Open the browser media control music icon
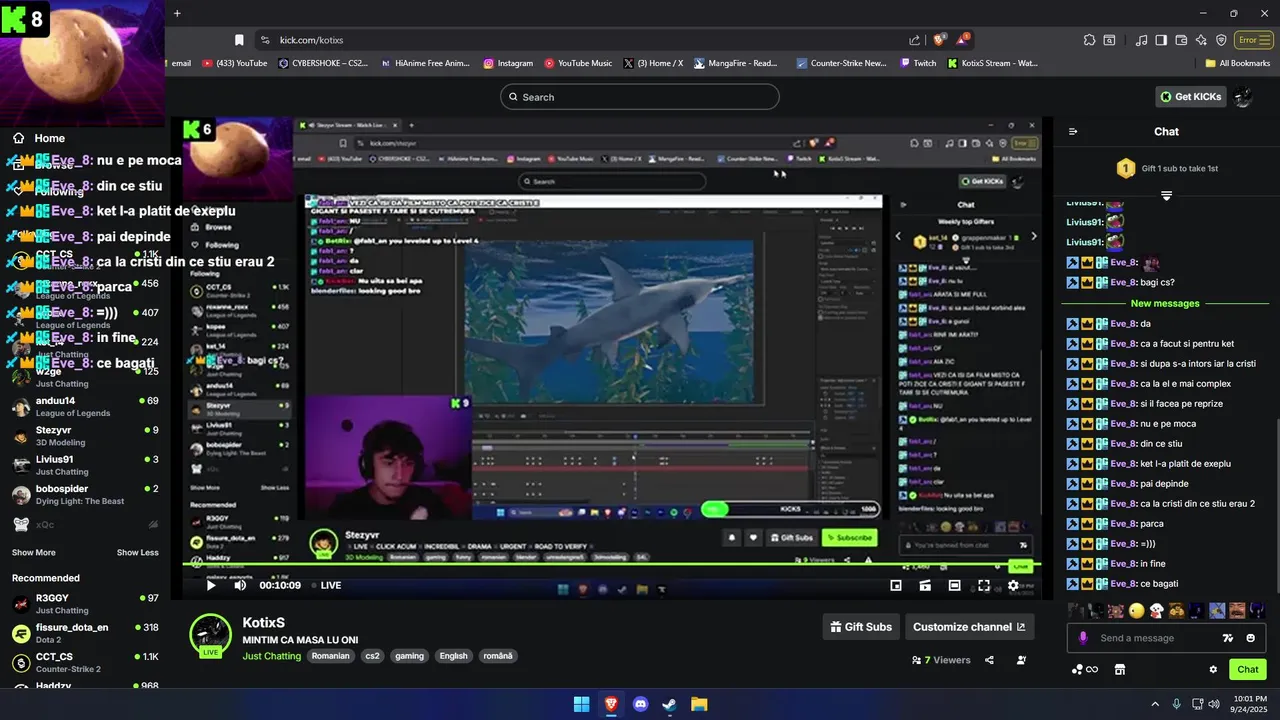The width and height of the screenshot is (1280, 720). 1141,40
